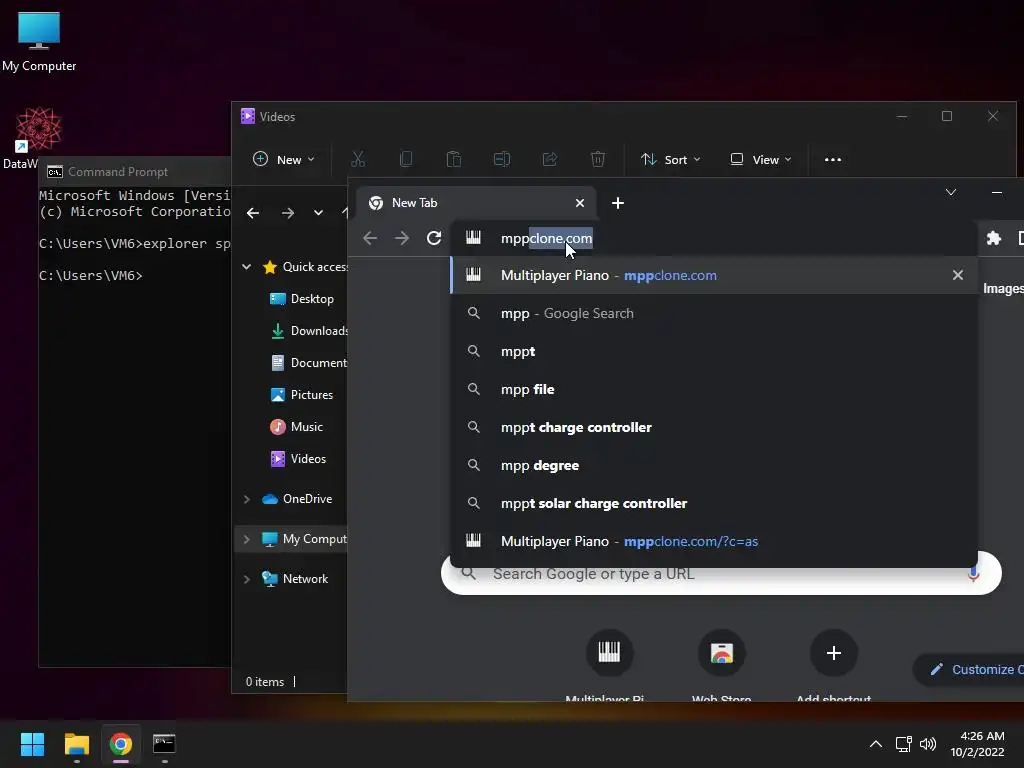Show hidden tray icons chevron
1024x768 pixels.
(x=876, y=744)
